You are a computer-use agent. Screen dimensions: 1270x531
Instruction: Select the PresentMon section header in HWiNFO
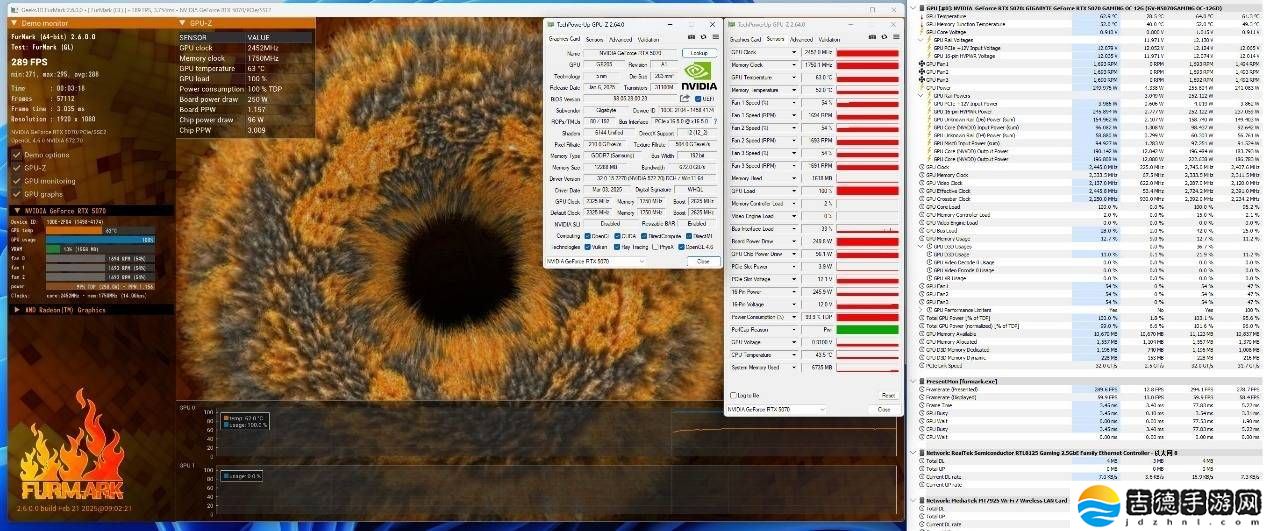tap(1090, 381)
